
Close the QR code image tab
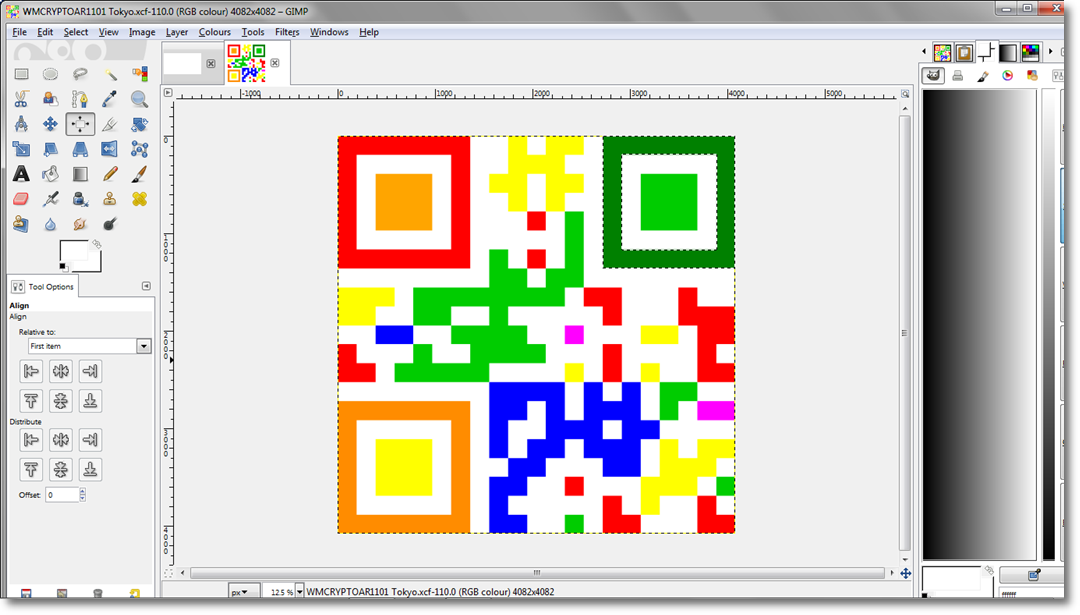point(275,63)
